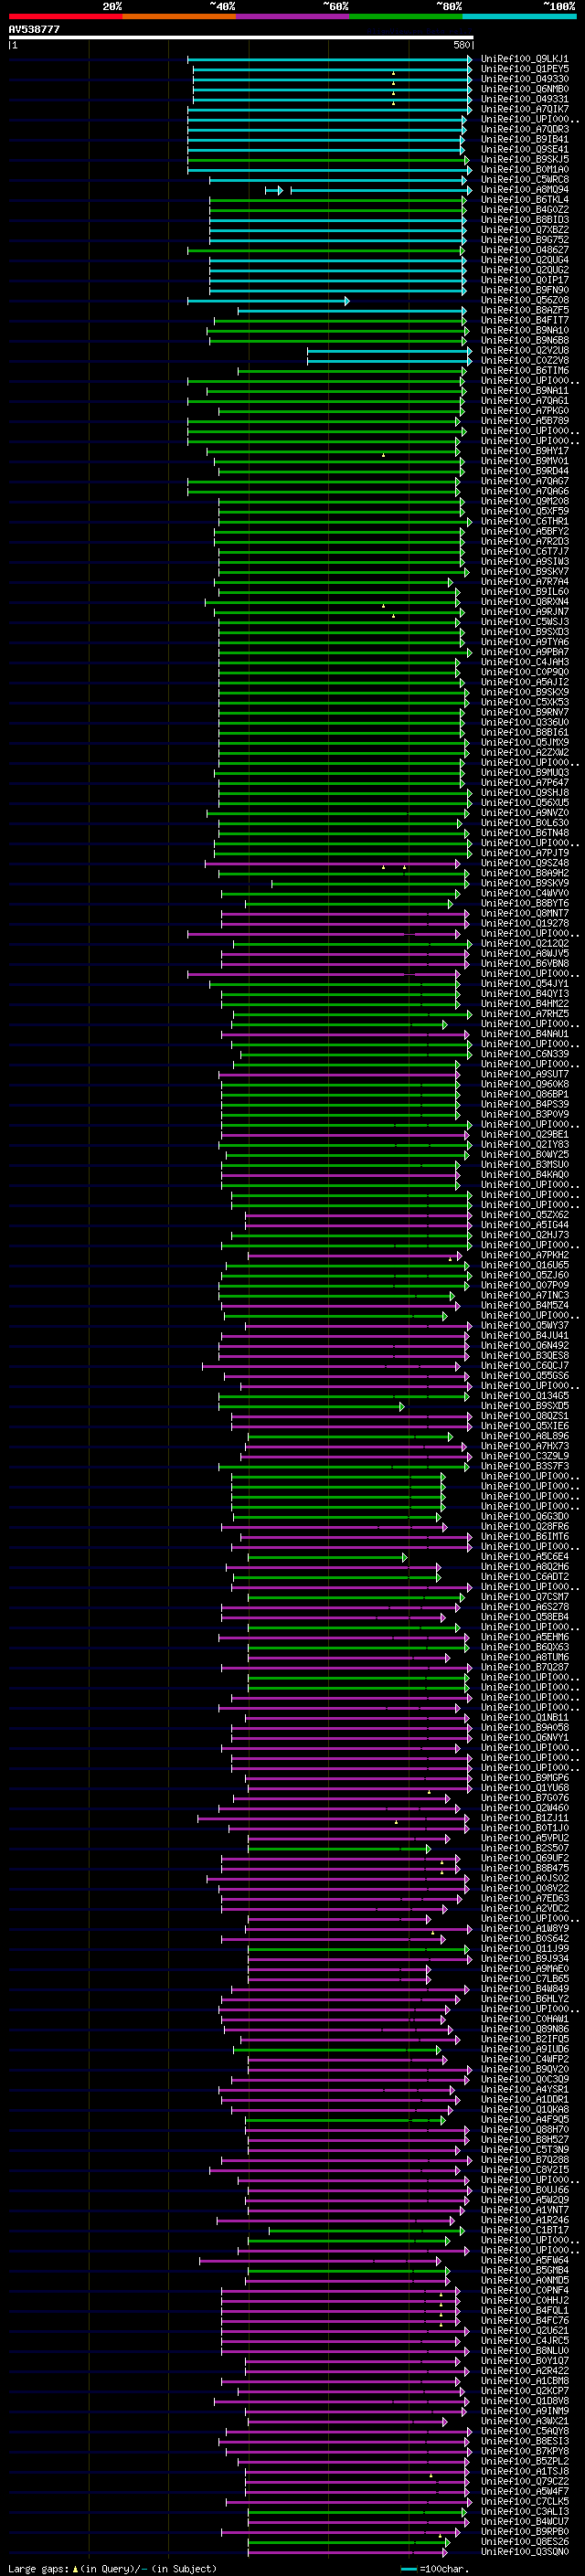Open the UniRef100_A7QIK7 hit link
The image size is (585, 2576).
(x=524, y=109)
